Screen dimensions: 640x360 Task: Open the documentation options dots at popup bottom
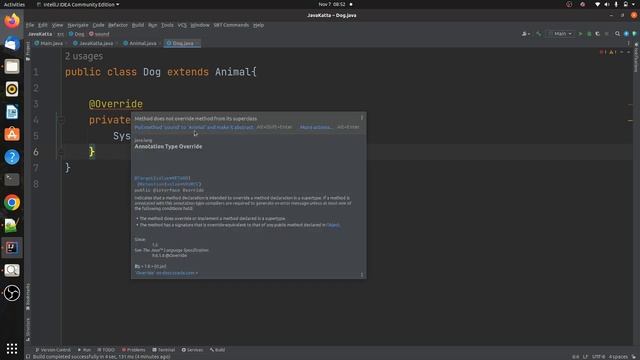point(362,274)
